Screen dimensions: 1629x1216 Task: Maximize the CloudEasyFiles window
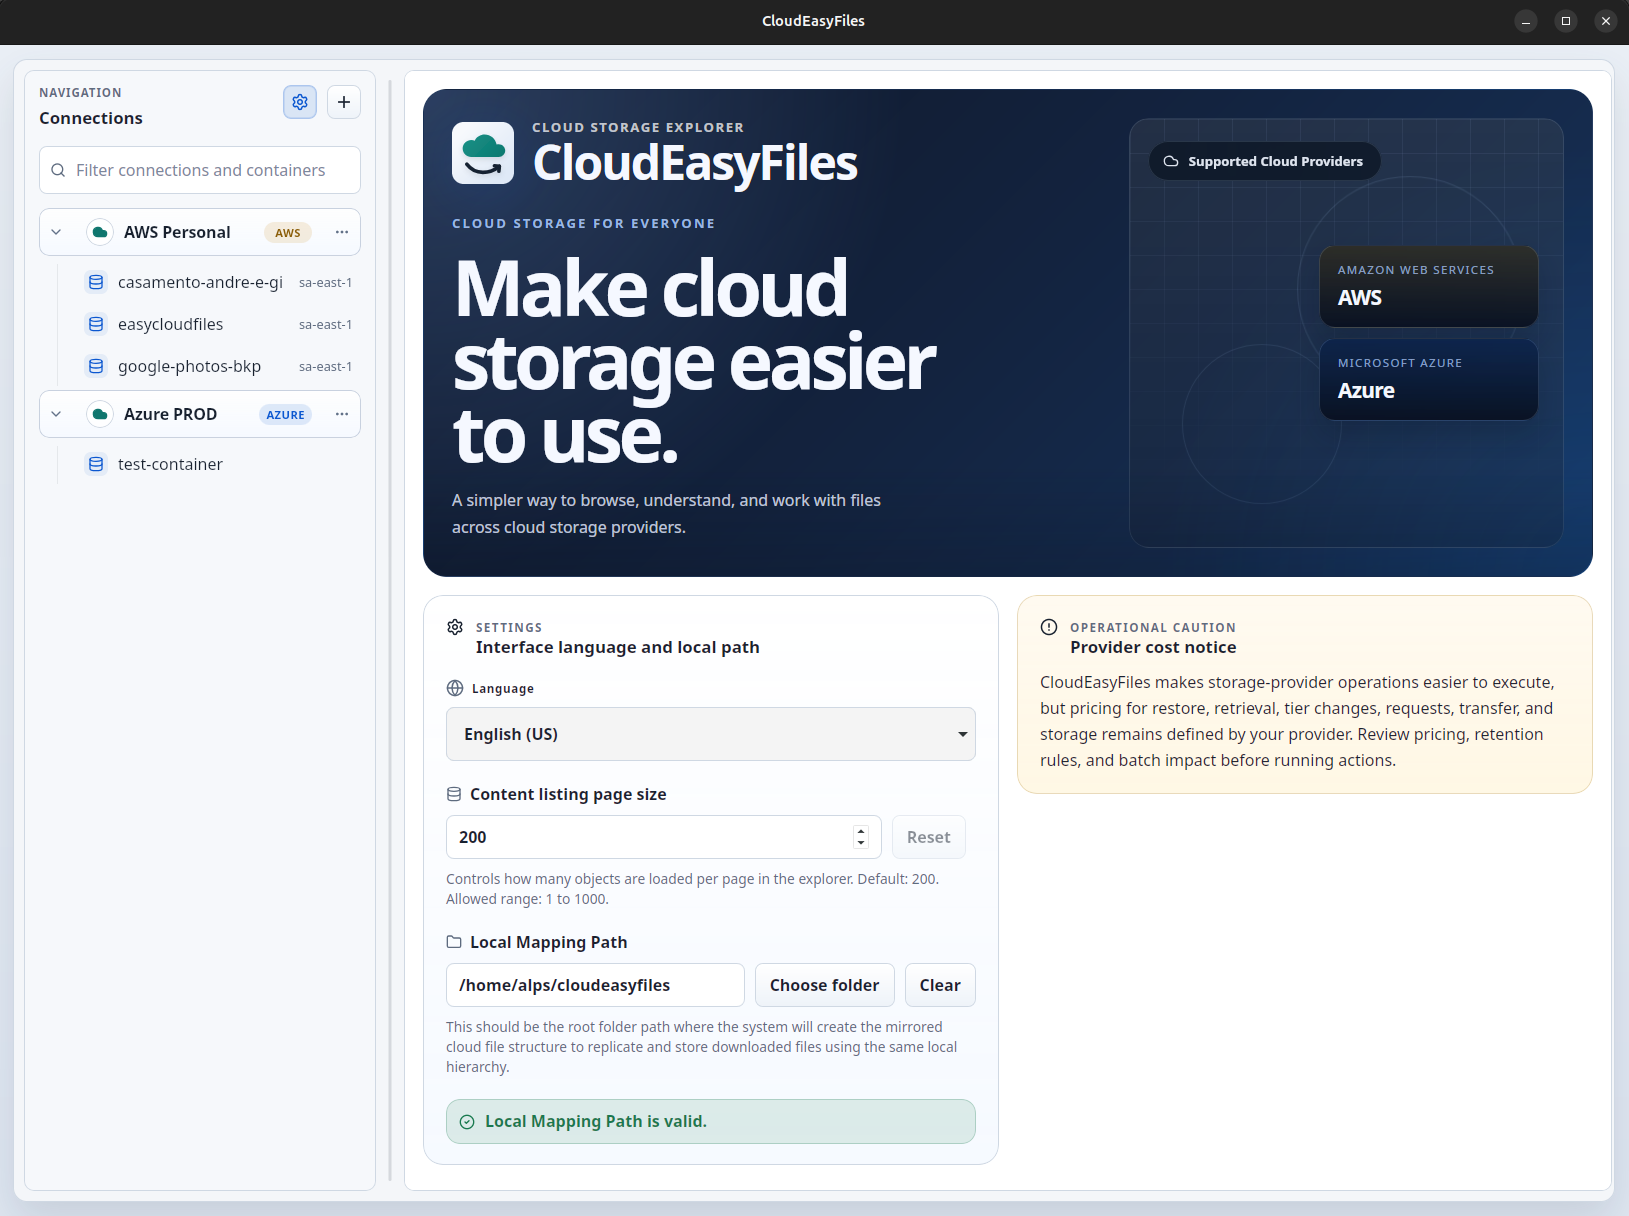[x=1566, y=21]
